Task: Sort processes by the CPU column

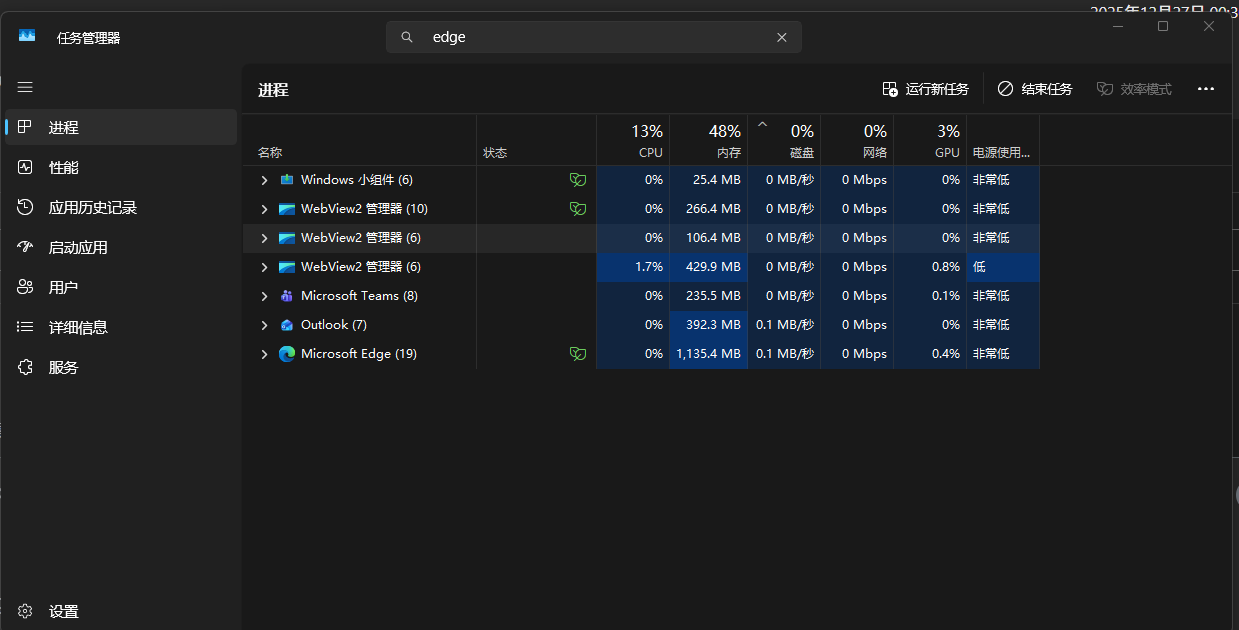Action: 633,140
